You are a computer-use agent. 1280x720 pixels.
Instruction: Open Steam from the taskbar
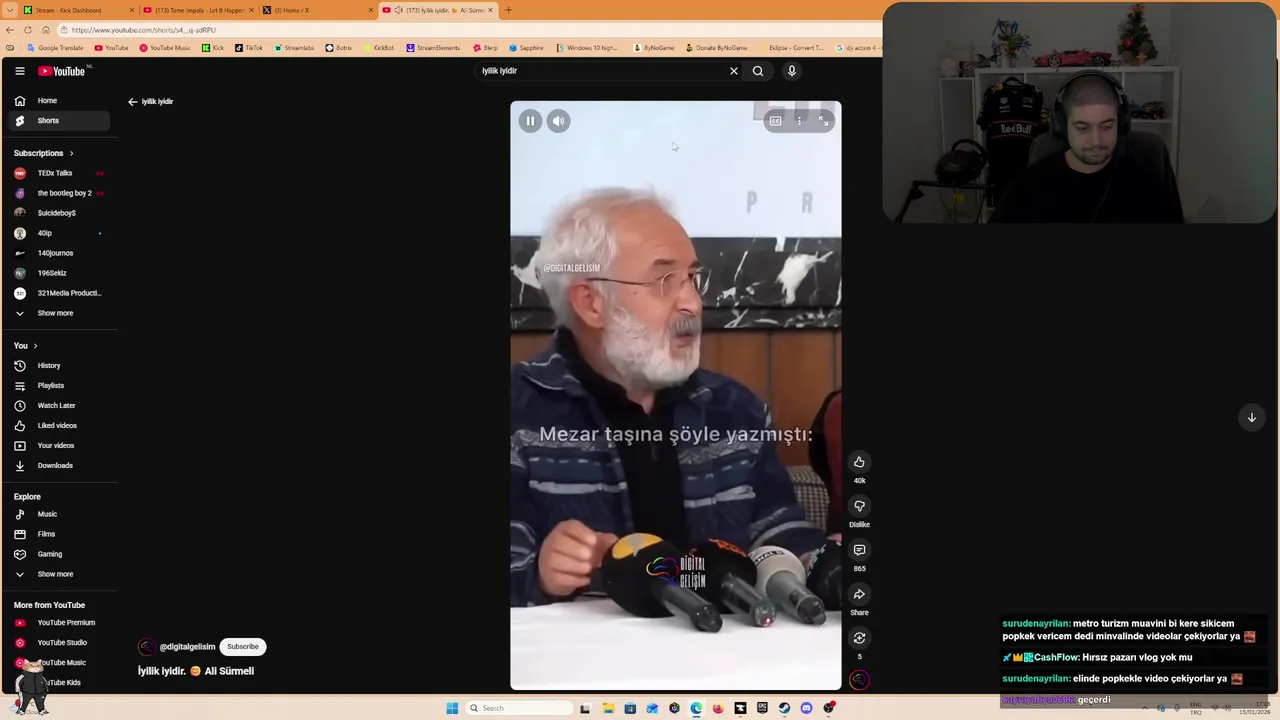click(x=784, y=708)
